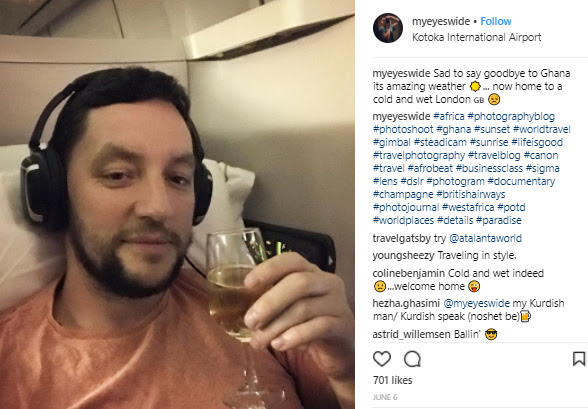This screenshot has width=588, height=409.
Task: Open the comment bubble icon
Action: [412, 359]
